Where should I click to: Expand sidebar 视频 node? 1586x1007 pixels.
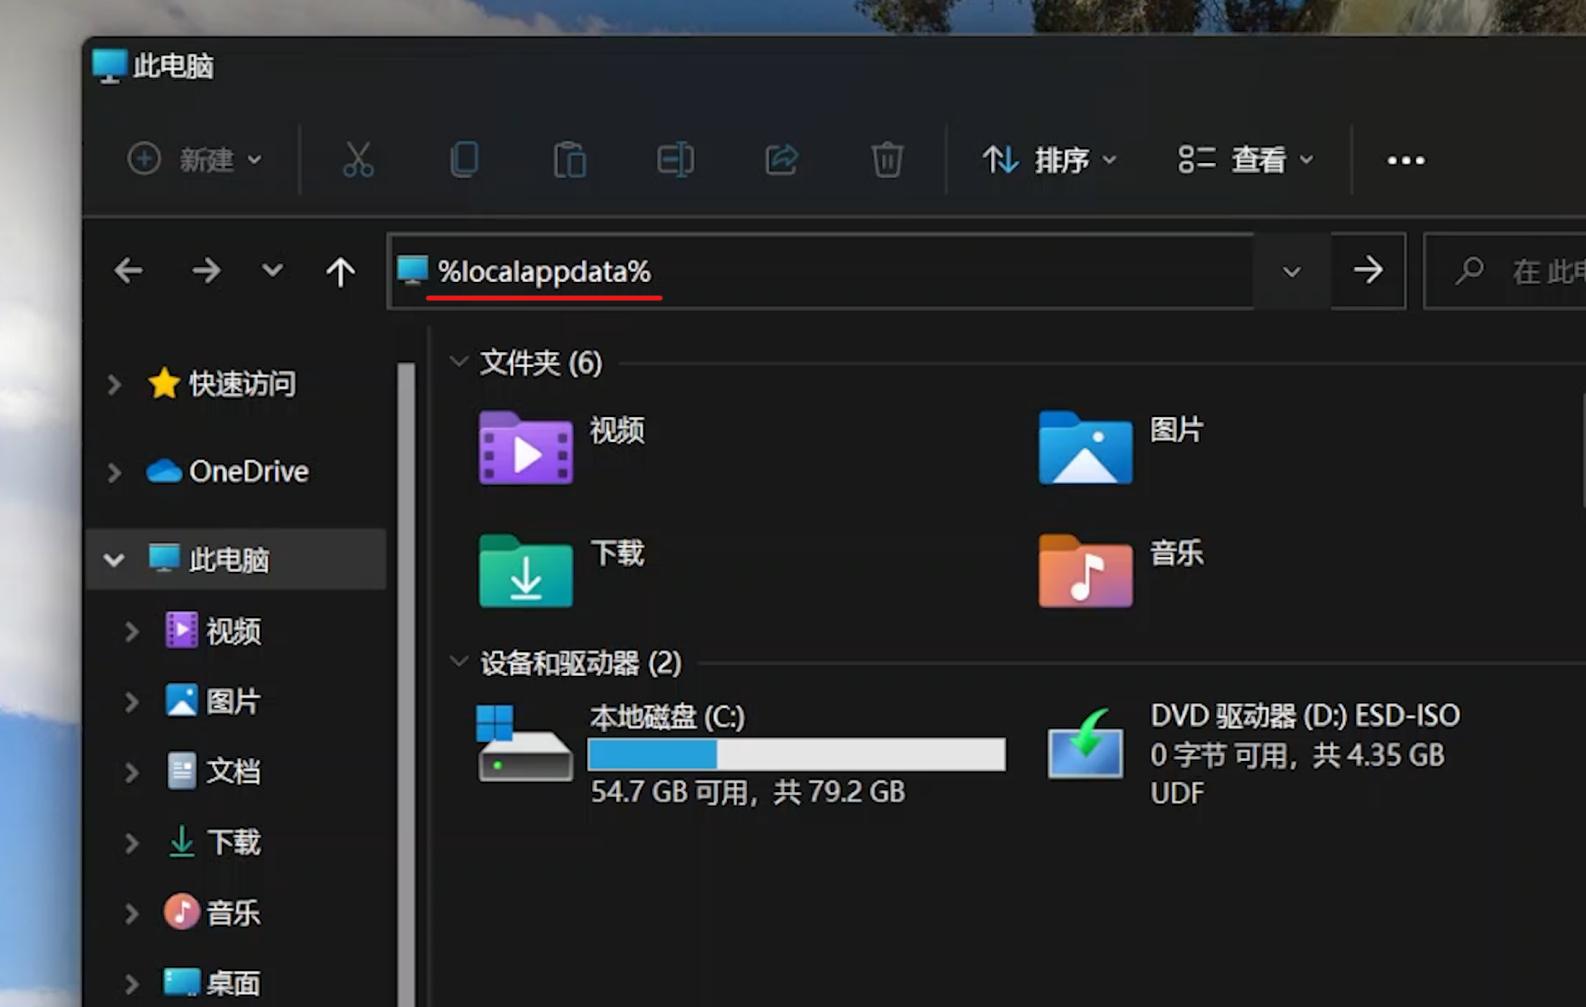(131, 631)
